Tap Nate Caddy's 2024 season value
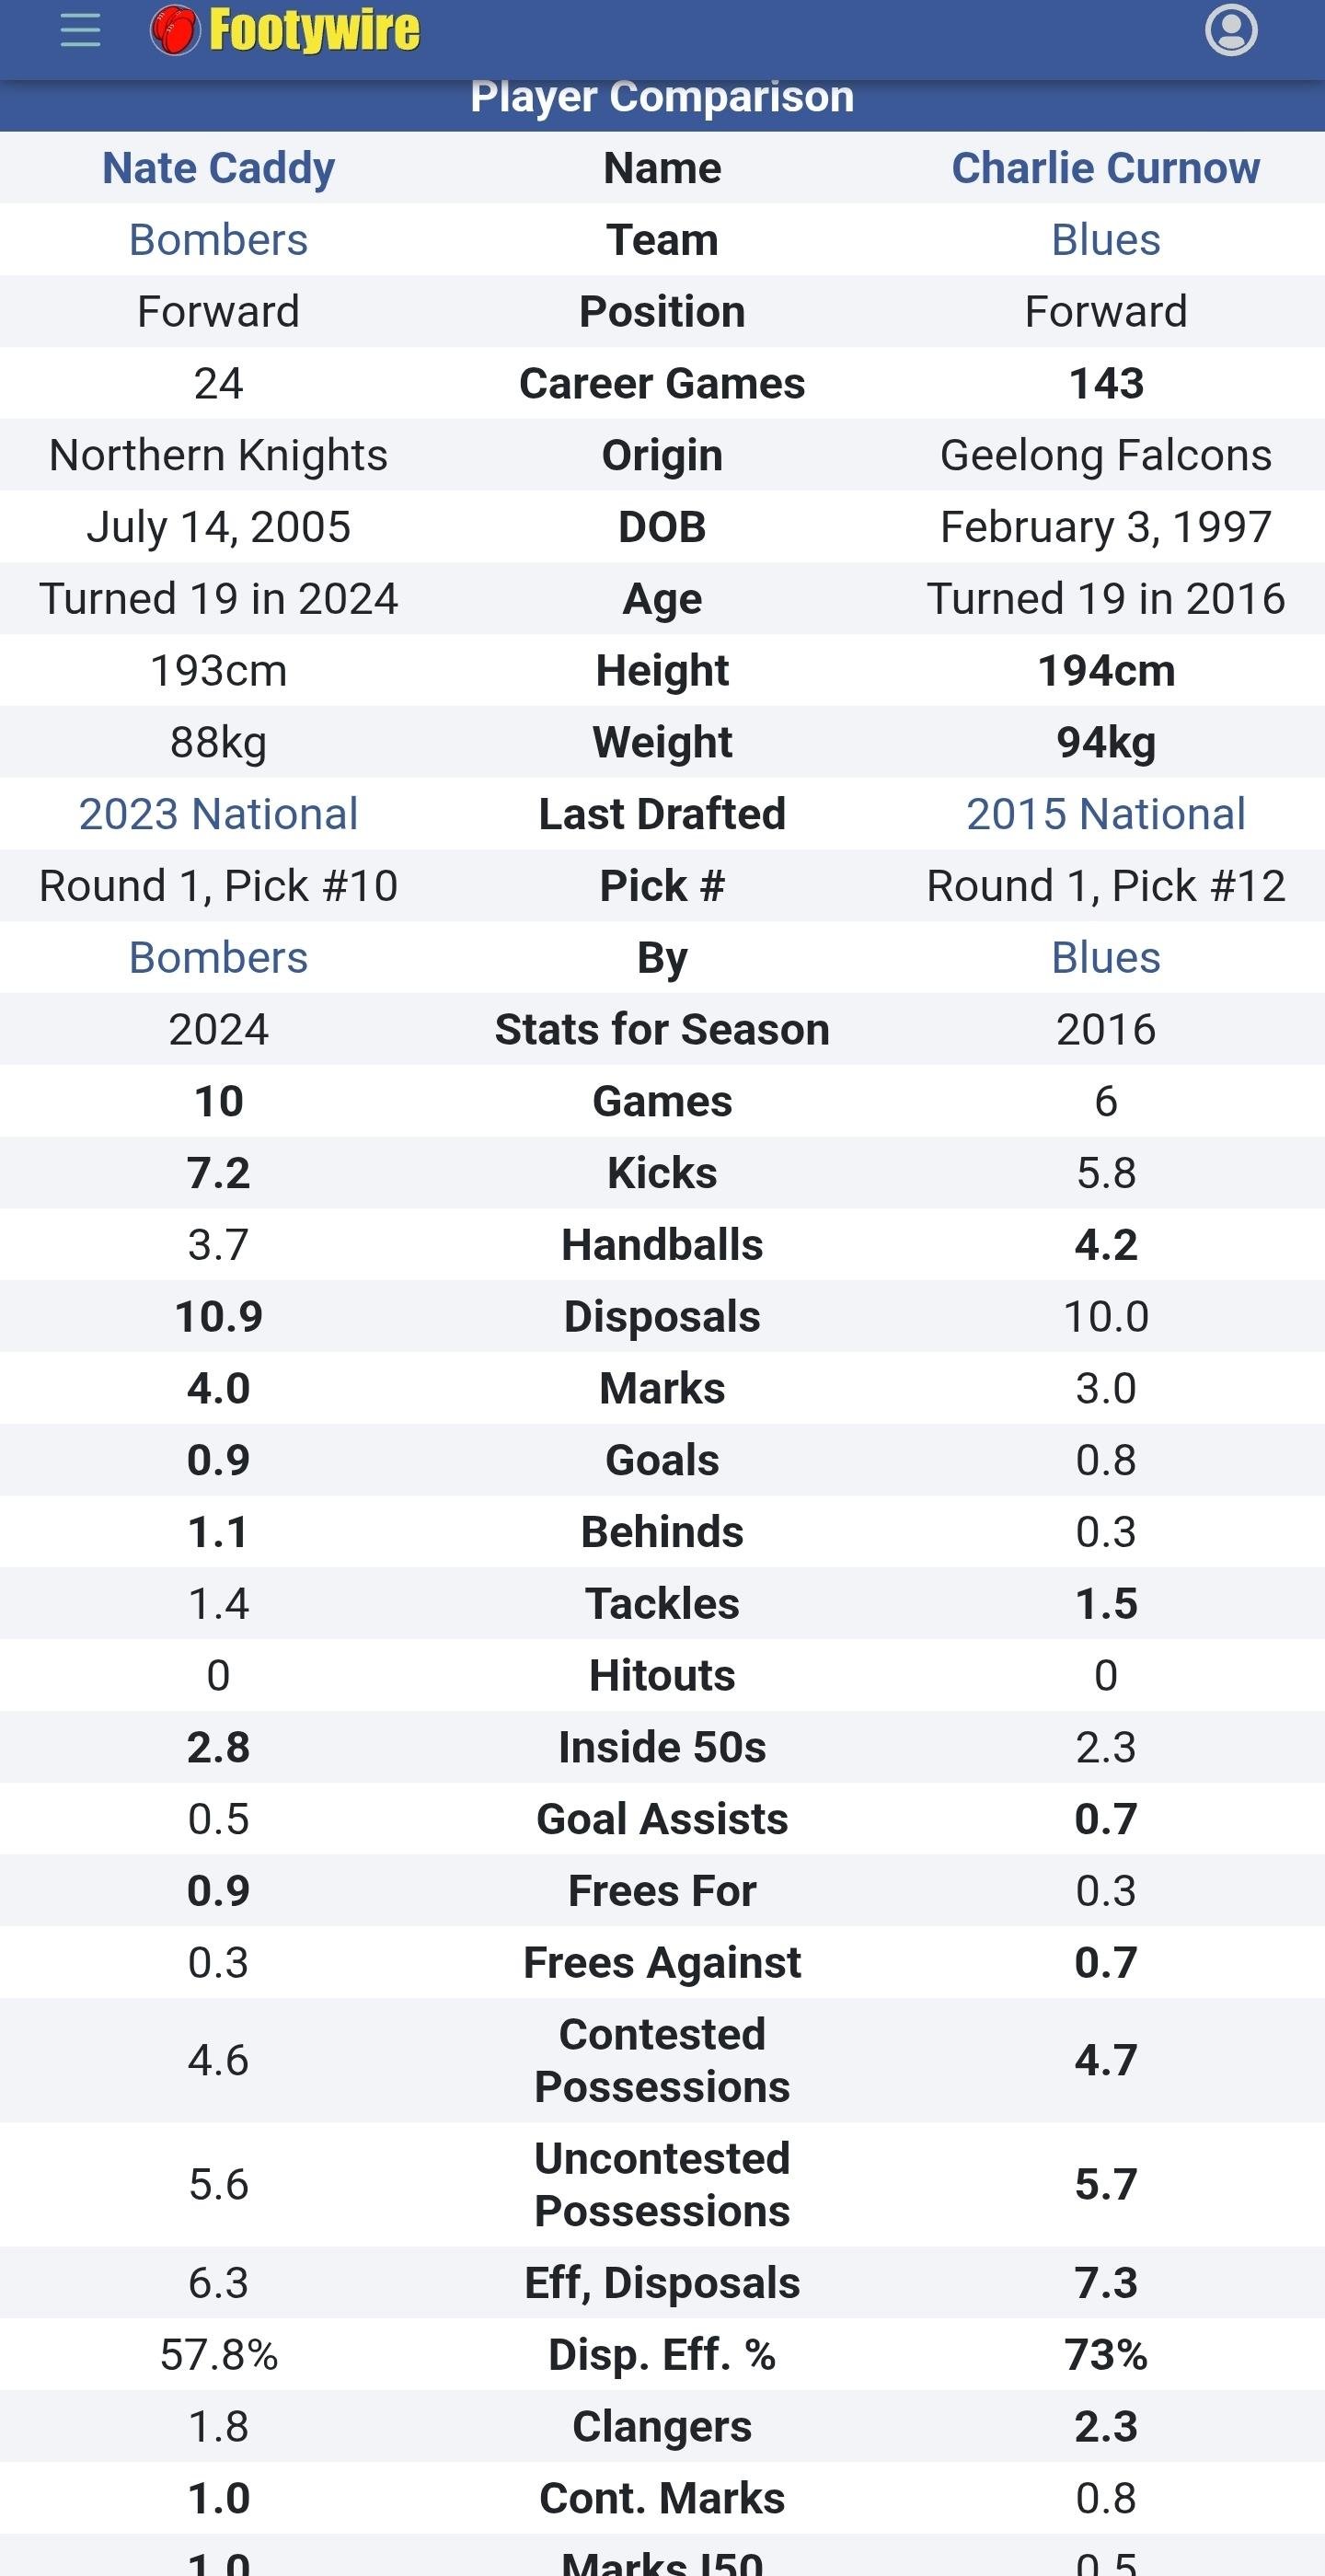Image resolution: width=1325 pixels, height=2576 pixels. 219,1030
